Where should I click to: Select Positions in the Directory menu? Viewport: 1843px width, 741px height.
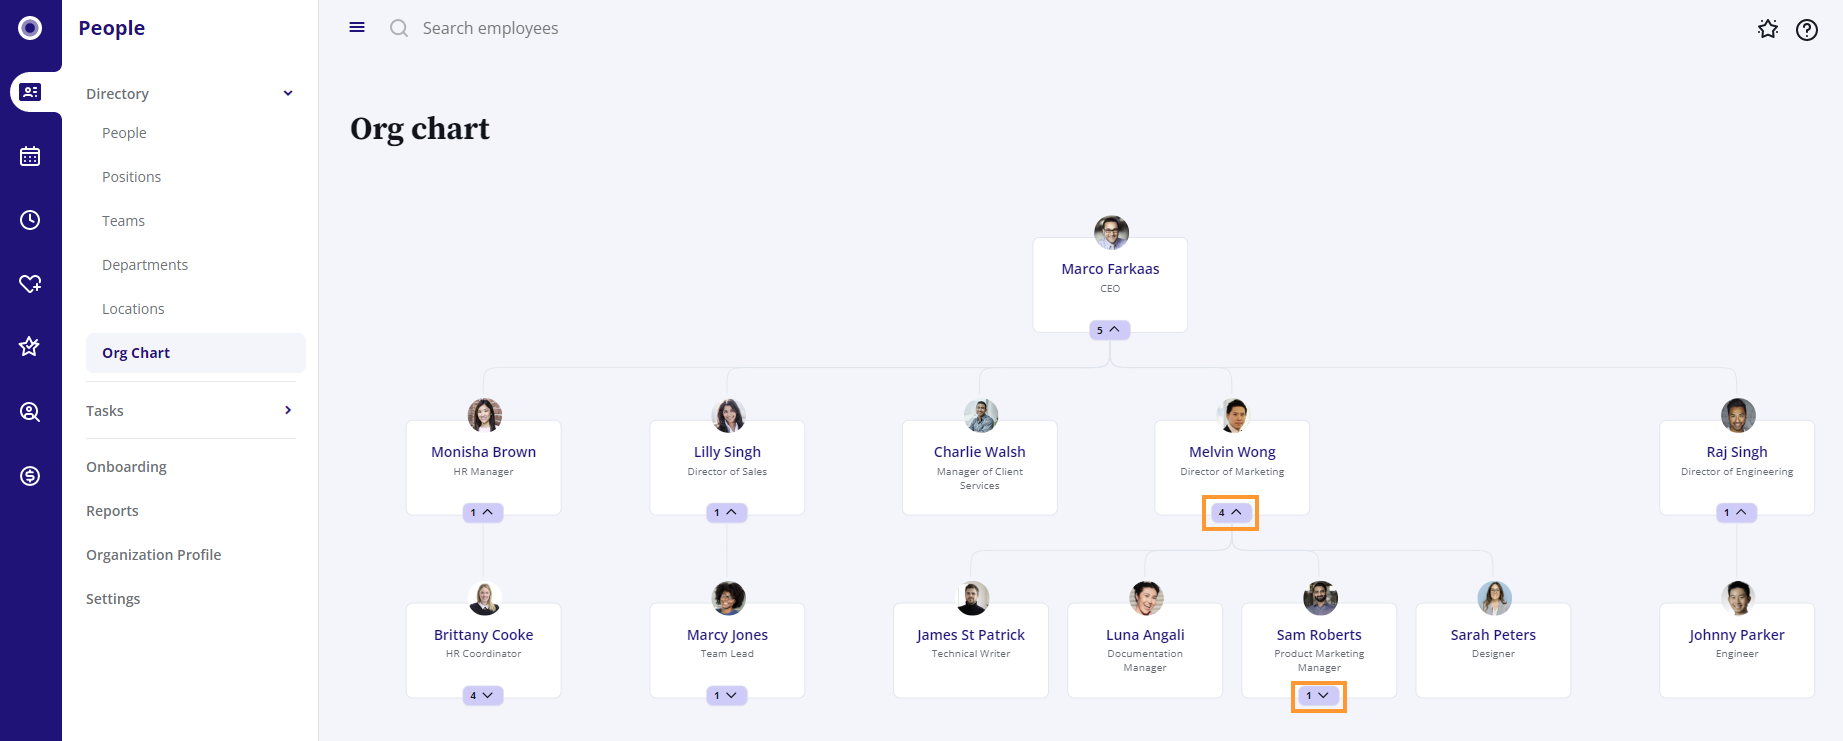click(131, 177)
